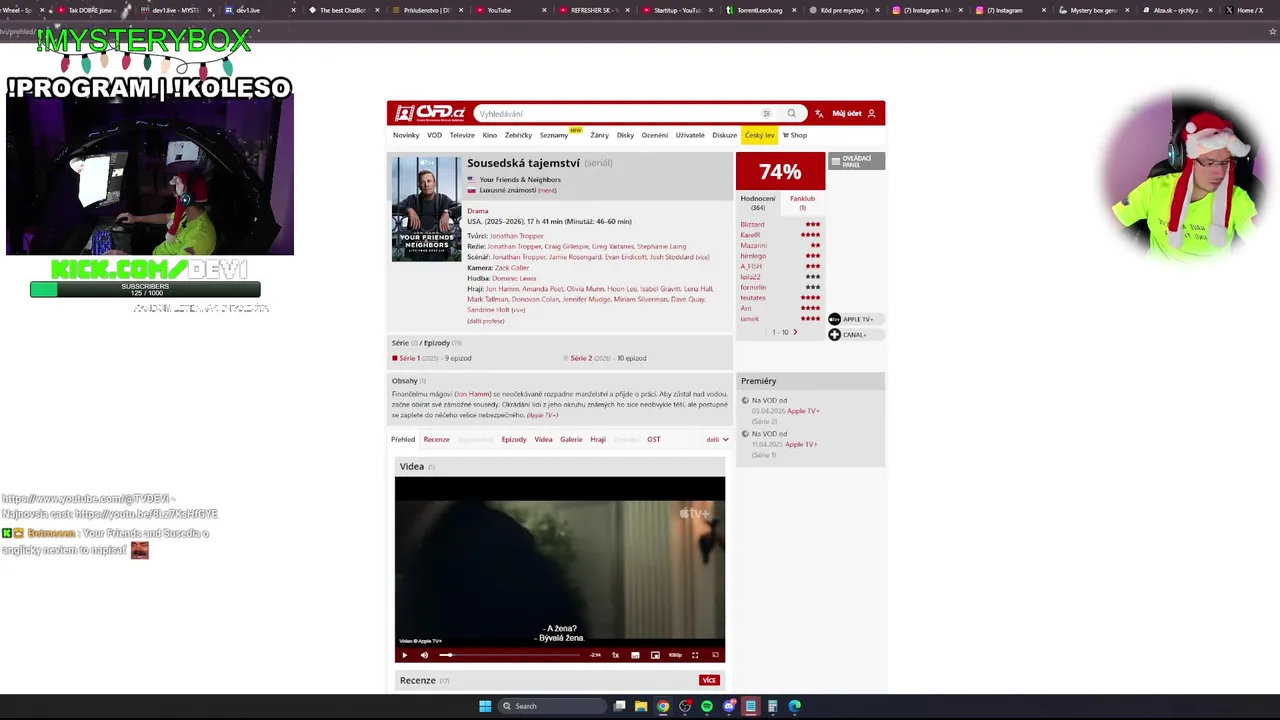This screenshot has width=1280, height=720.
Task: Open Google Chrome from taskbar
Action: click(663, 706)
